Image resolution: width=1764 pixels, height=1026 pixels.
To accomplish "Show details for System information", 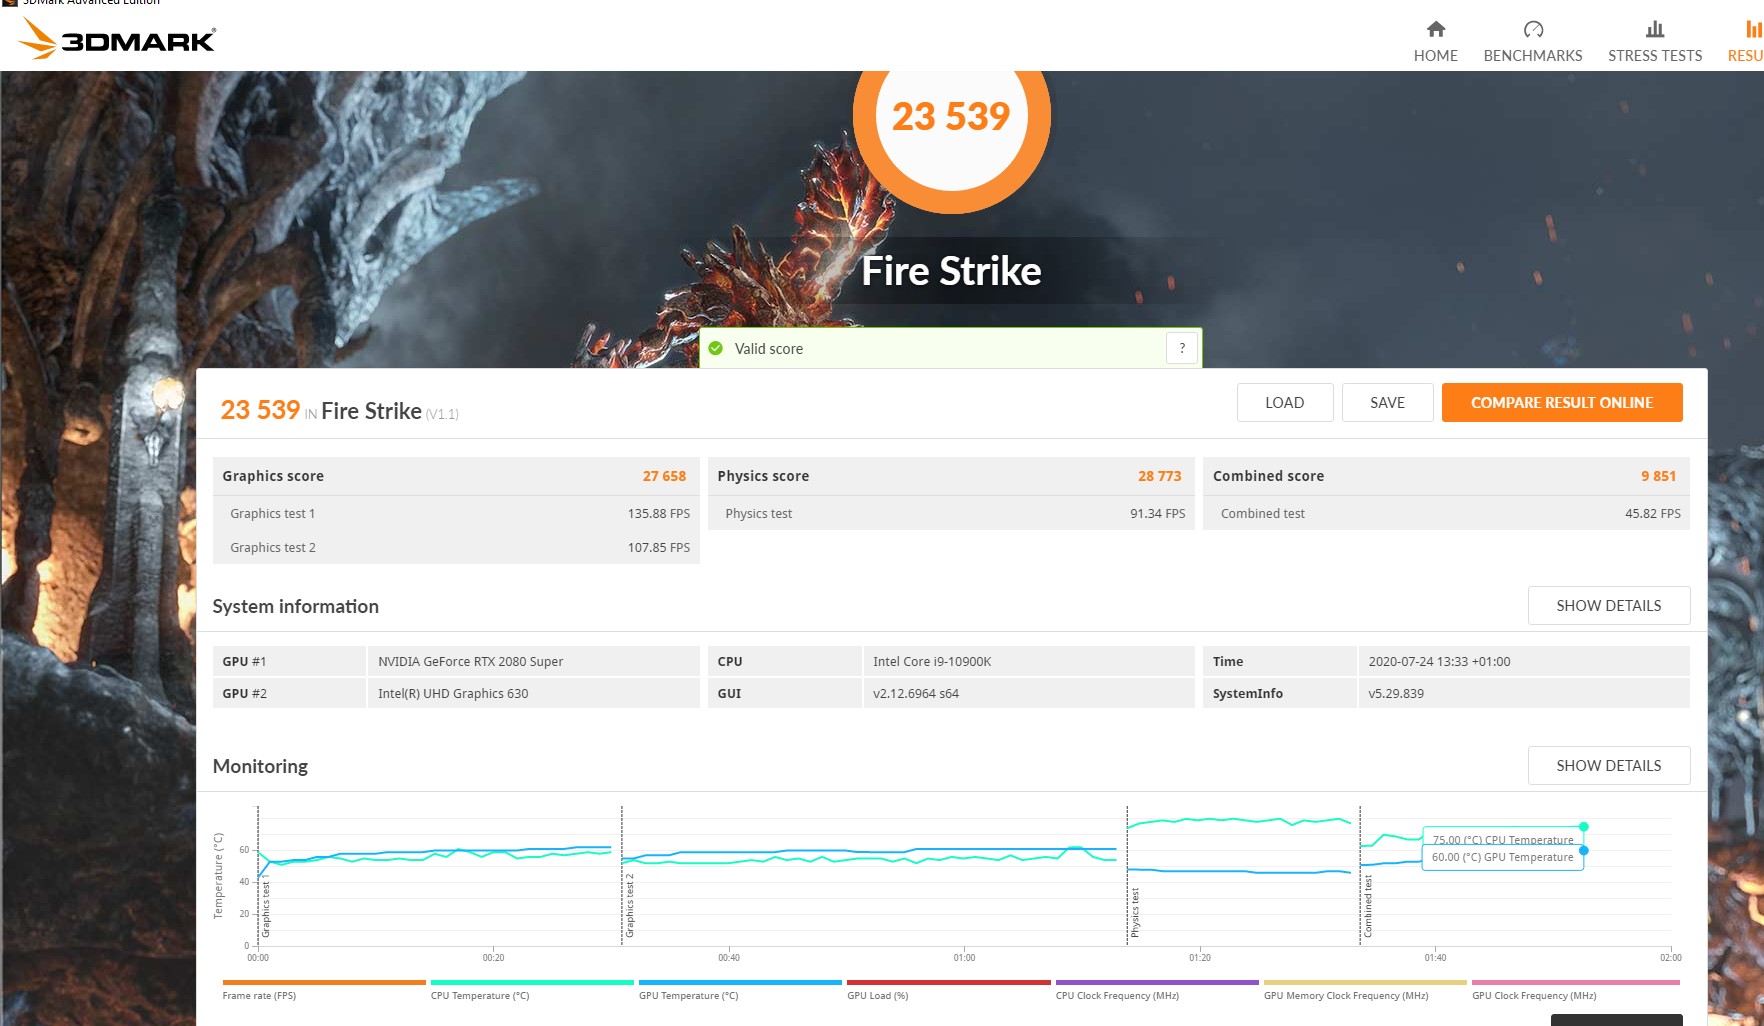I will tap(1609, 606).
